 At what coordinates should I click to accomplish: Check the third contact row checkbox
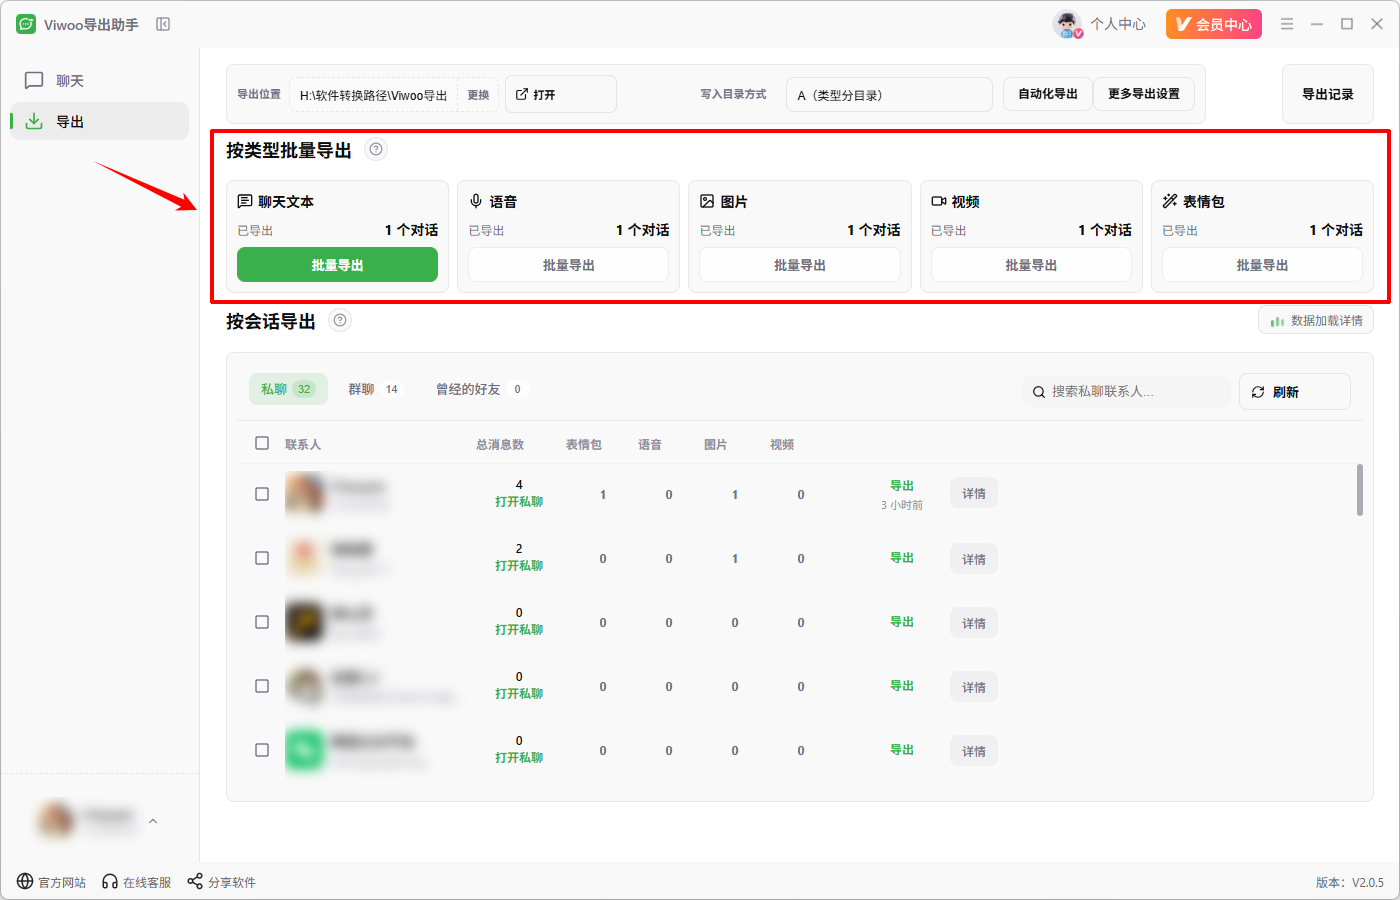pos(262,622)
